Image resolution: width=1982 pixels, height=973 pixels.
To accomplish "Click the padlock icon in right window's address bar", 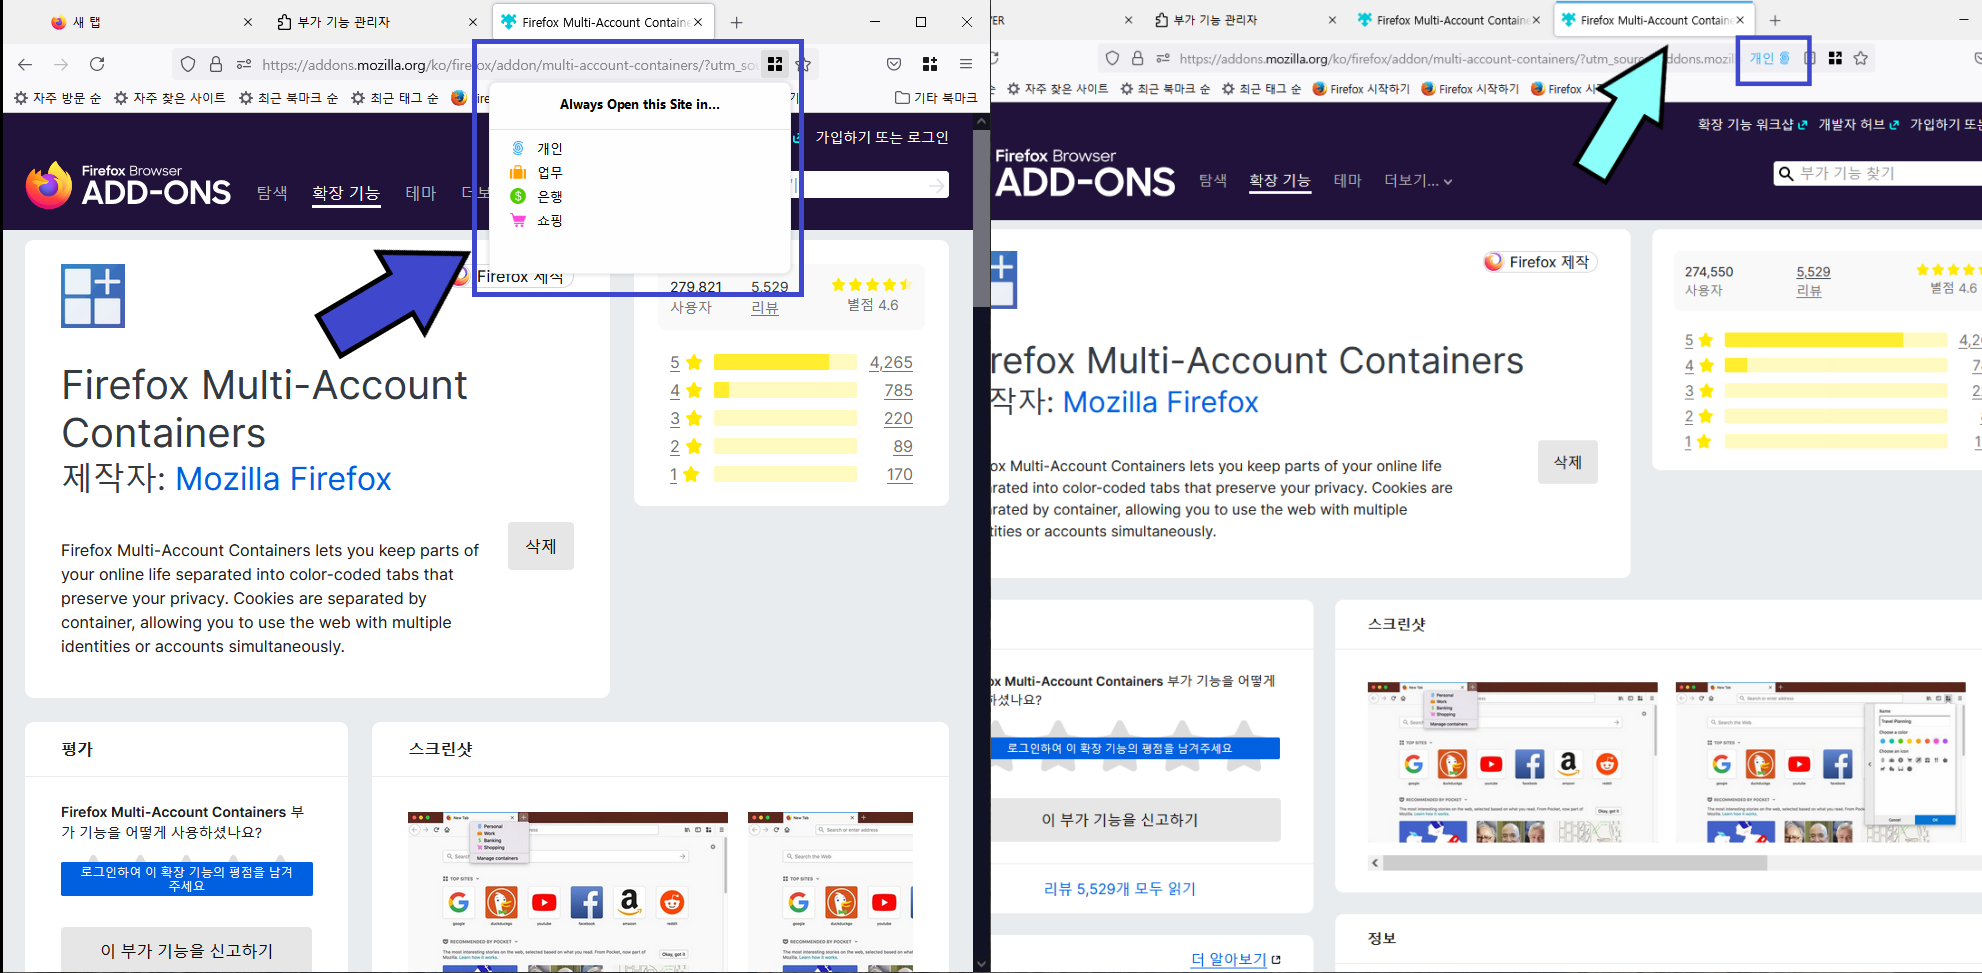I will (x=1137, y=59).
